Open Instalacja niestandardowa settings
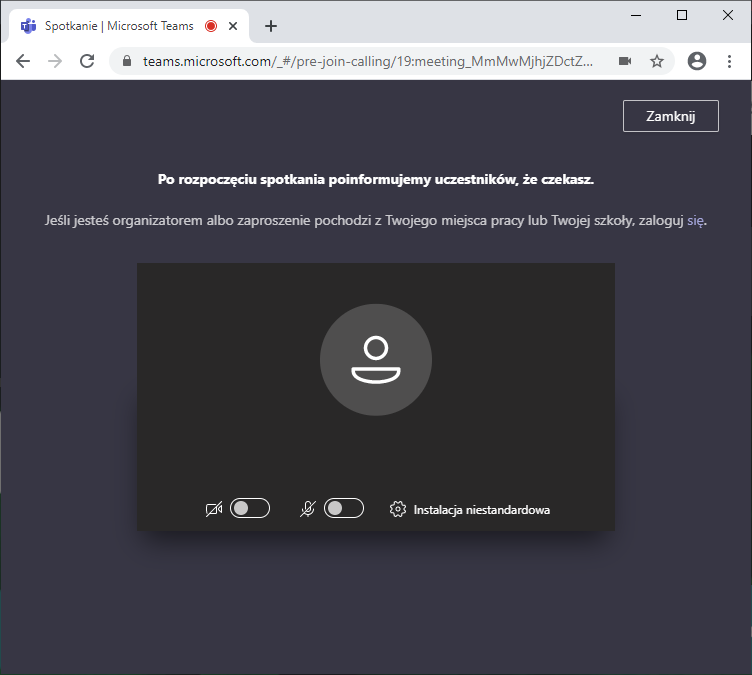 point(482,509)
